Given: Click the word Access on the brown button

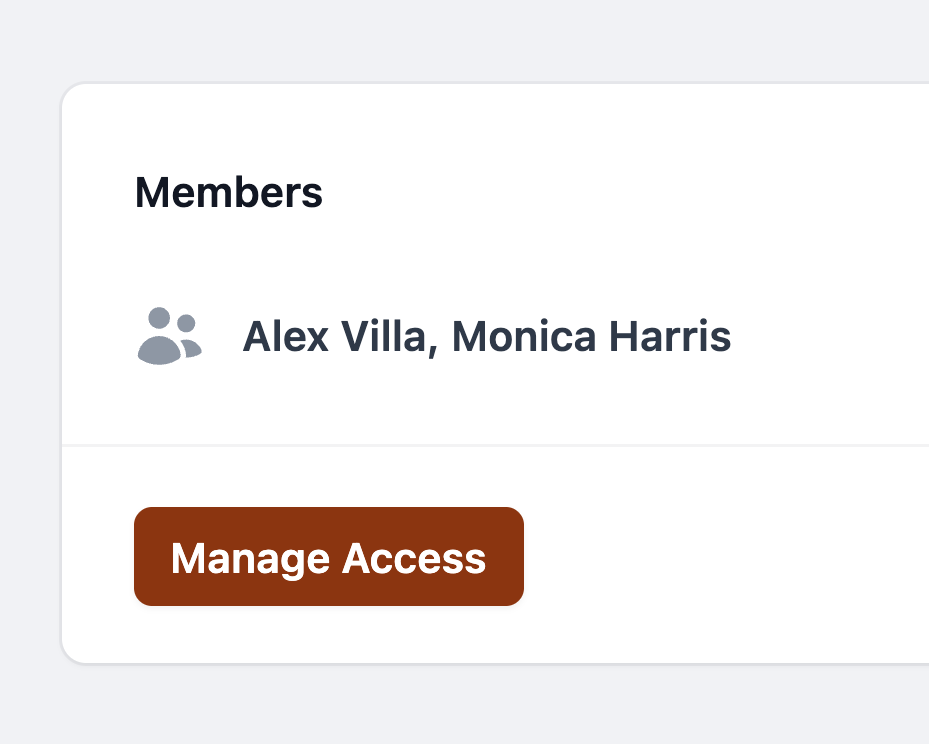Looking at the screenshot, I should click(414, 558).
